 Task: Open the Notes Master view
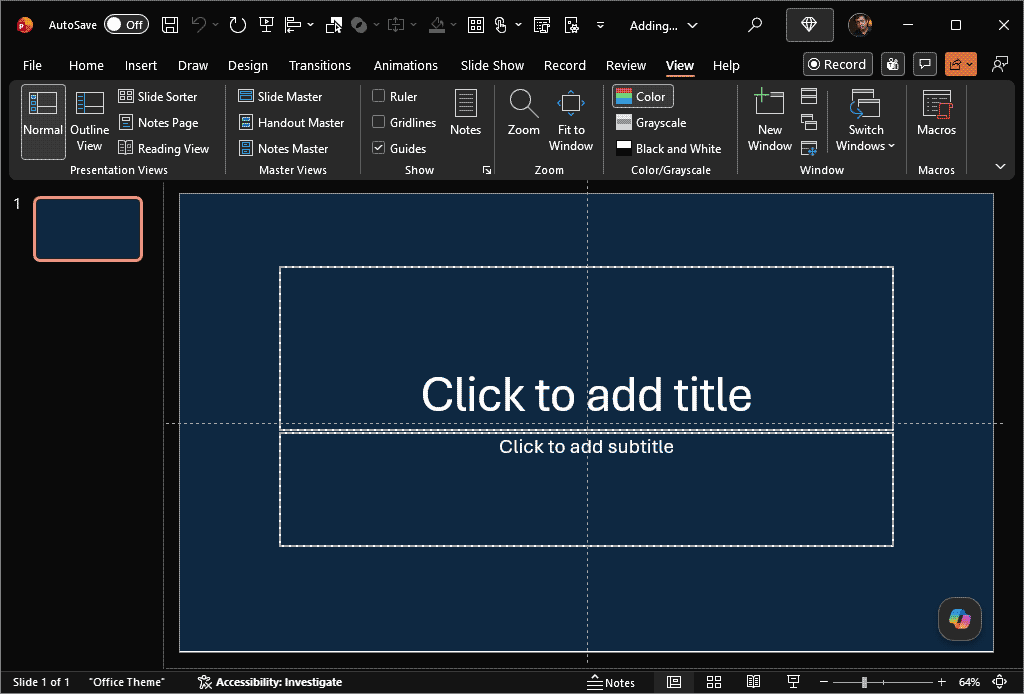[x=283, y=148]
